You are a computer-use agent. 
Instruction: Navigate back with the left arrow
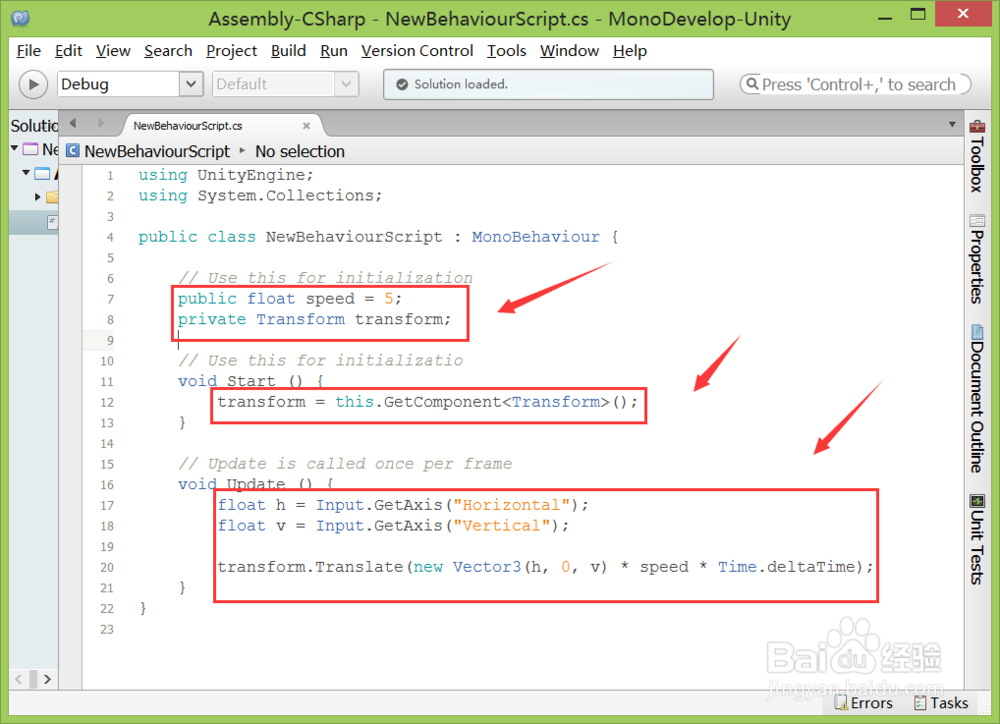point(73,123)
